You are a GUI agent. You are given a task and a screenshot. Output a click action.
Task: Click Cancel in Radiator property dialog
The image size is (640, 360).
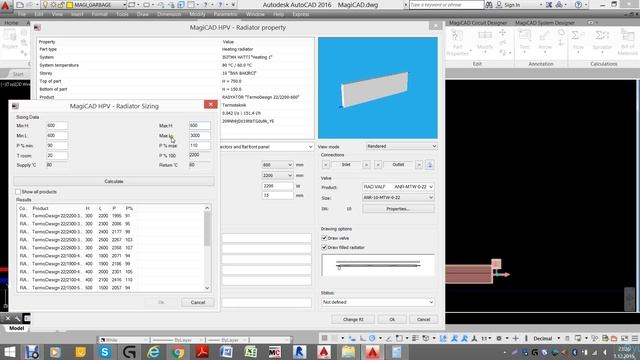coord(423,320)
